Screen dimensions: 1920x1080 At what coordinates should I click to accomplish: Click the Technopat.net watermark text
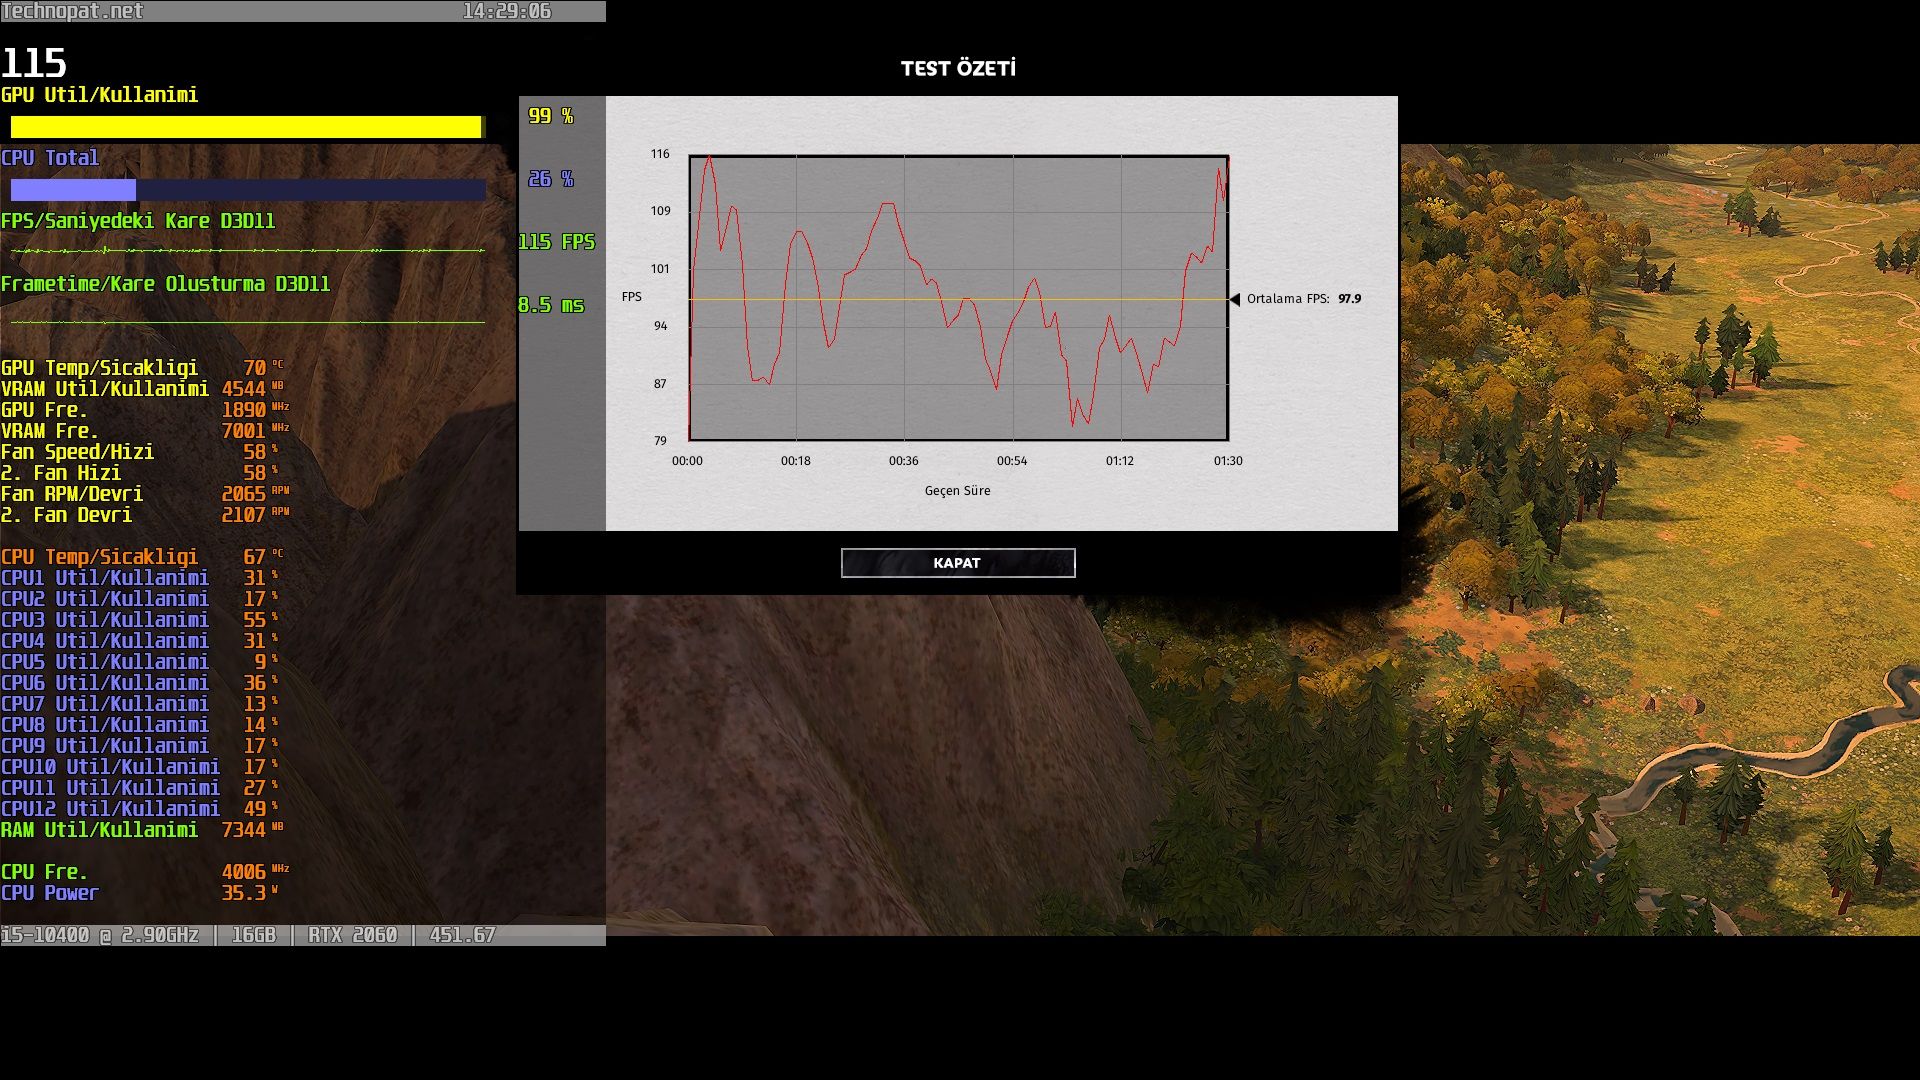point(72,11)
